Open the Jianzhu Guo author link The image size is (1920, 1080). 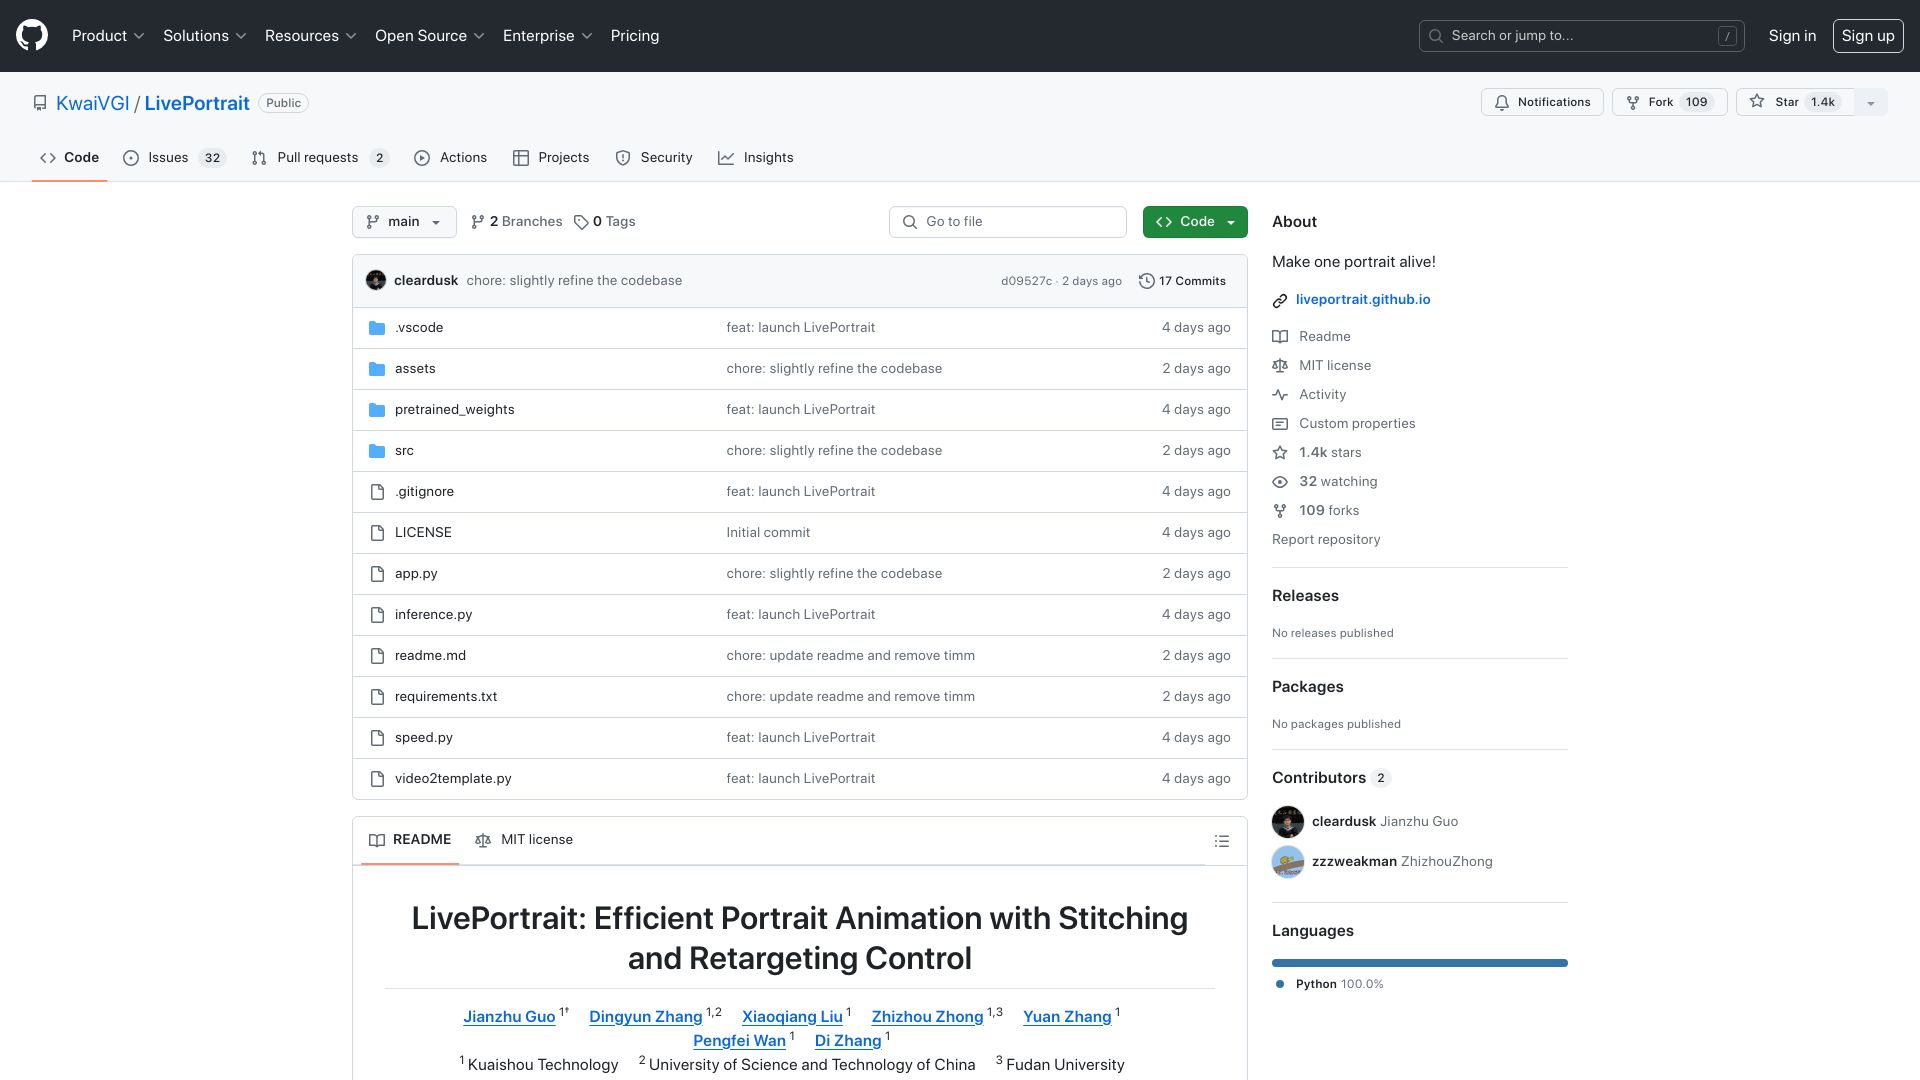509,1017
